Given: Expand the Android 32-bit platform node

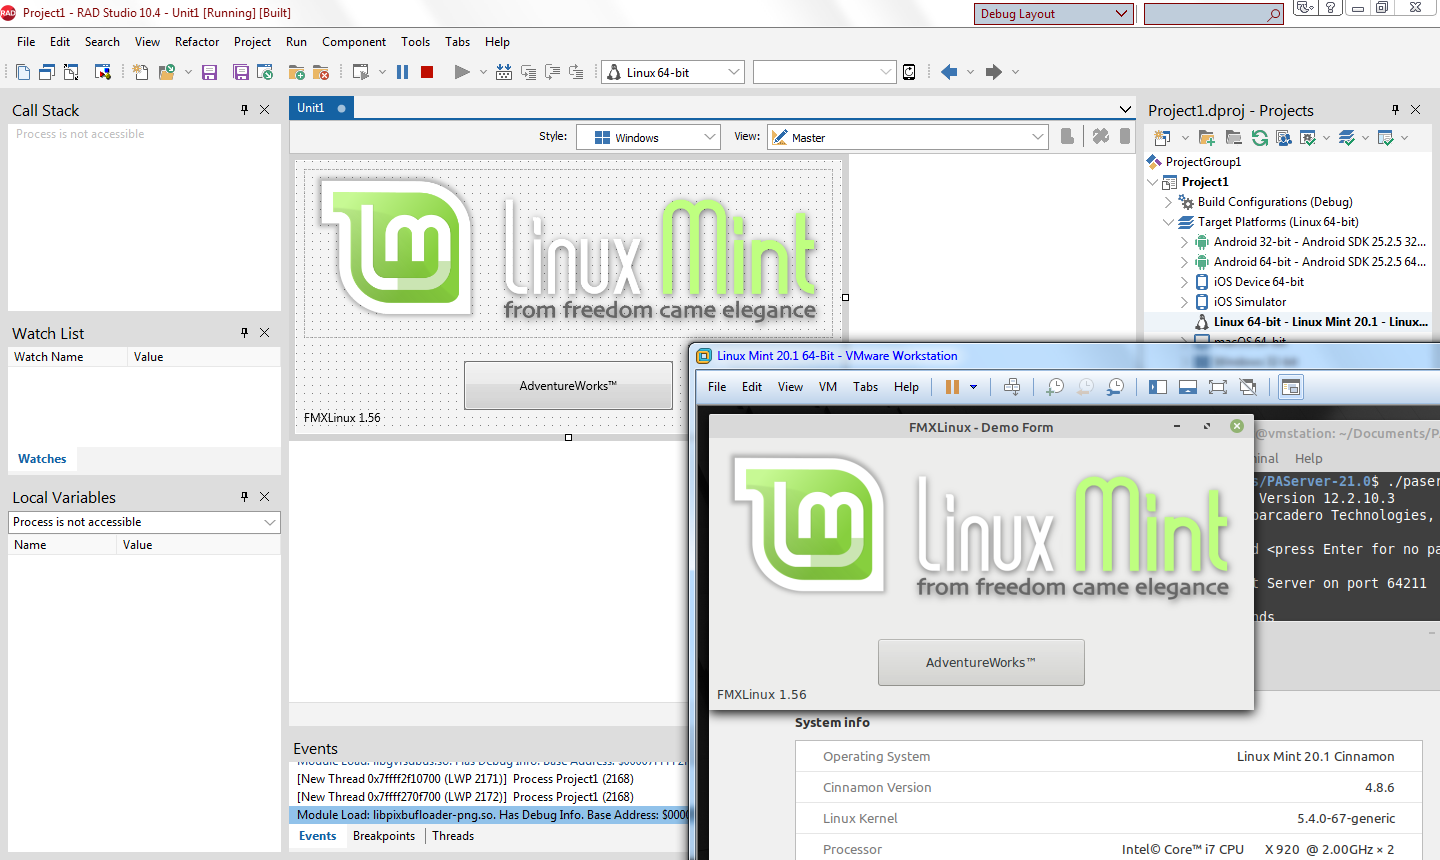Looking at the screenshot, I should click(x=1185, y=242).
